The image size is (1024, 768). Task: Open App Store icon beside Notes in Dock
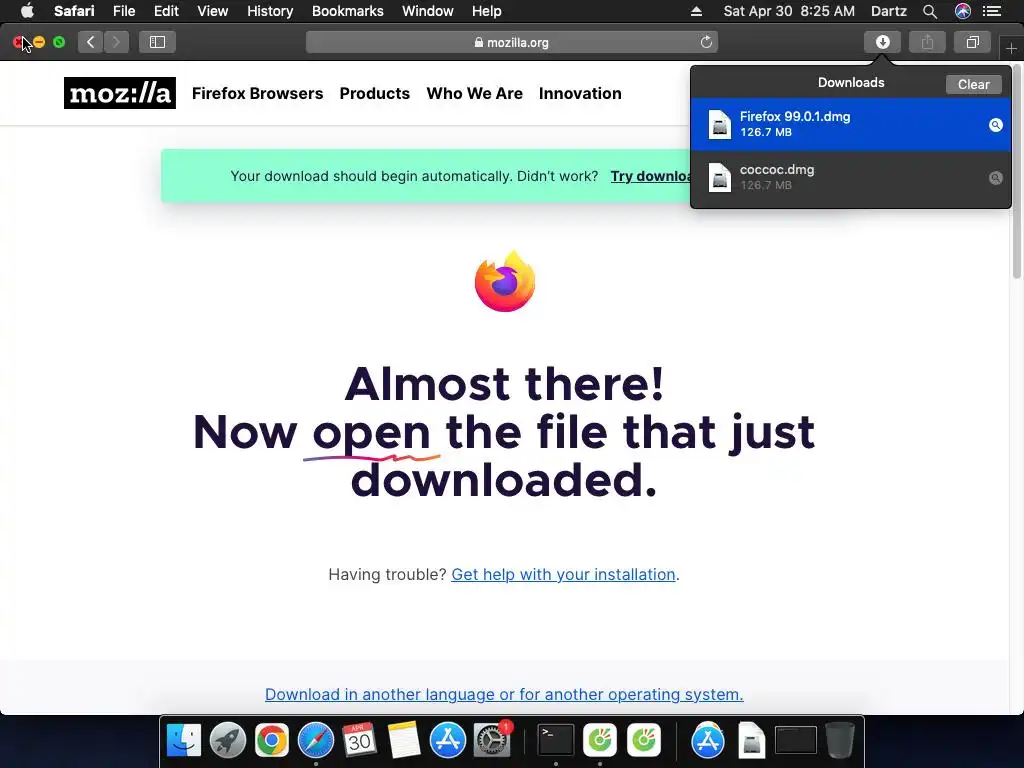pos(447,741)
